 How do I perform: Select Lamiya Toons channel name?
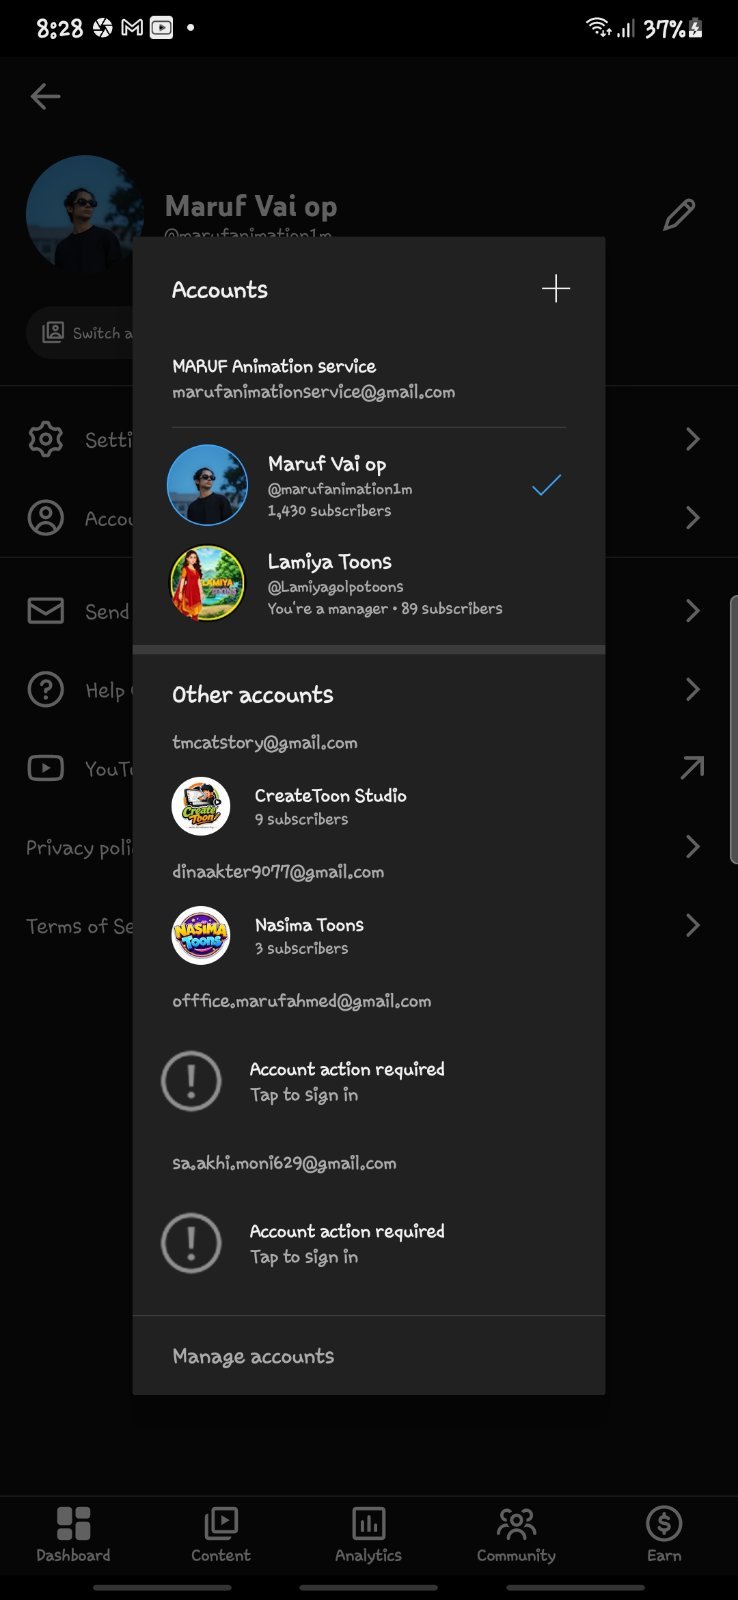329,561
